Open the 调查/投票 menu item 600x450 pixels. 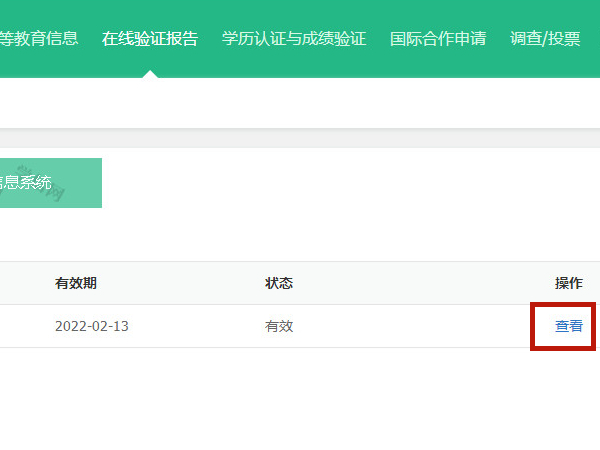pyautogui.click(x=544, y=39)
